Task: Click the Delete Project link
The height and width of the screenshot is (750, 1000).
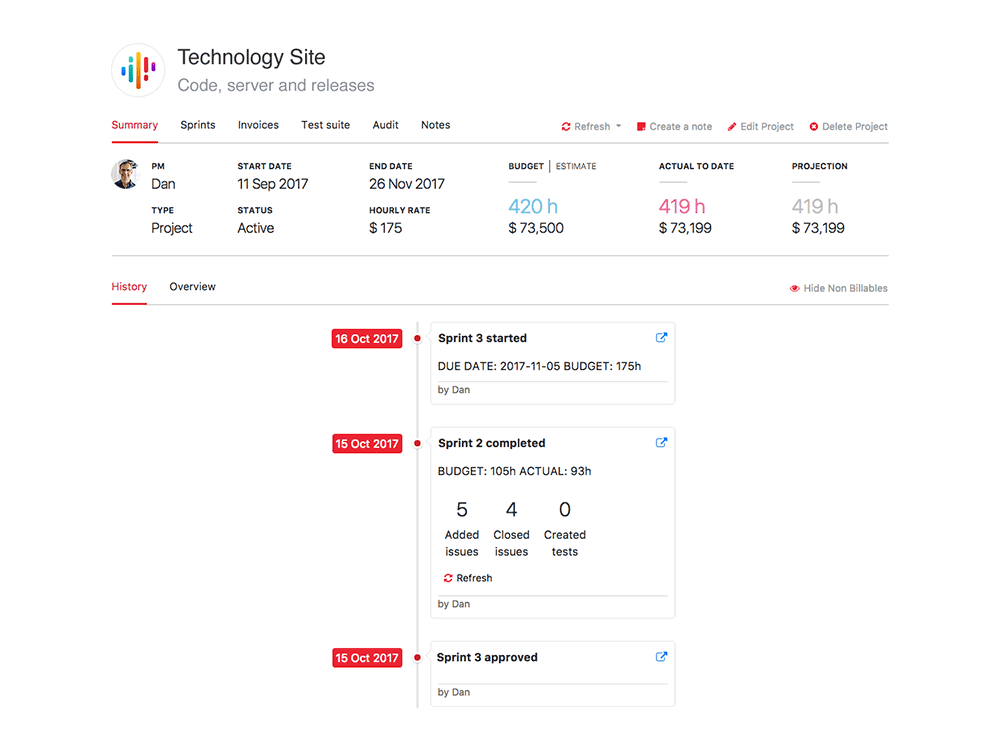Action: [855, 126]
